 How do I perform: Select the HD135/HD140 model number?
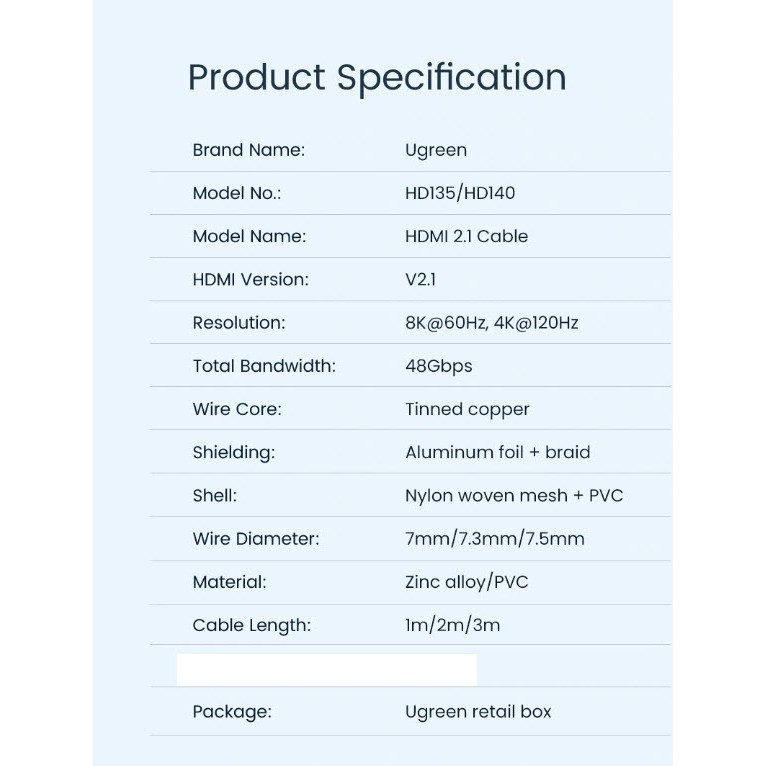460,193
